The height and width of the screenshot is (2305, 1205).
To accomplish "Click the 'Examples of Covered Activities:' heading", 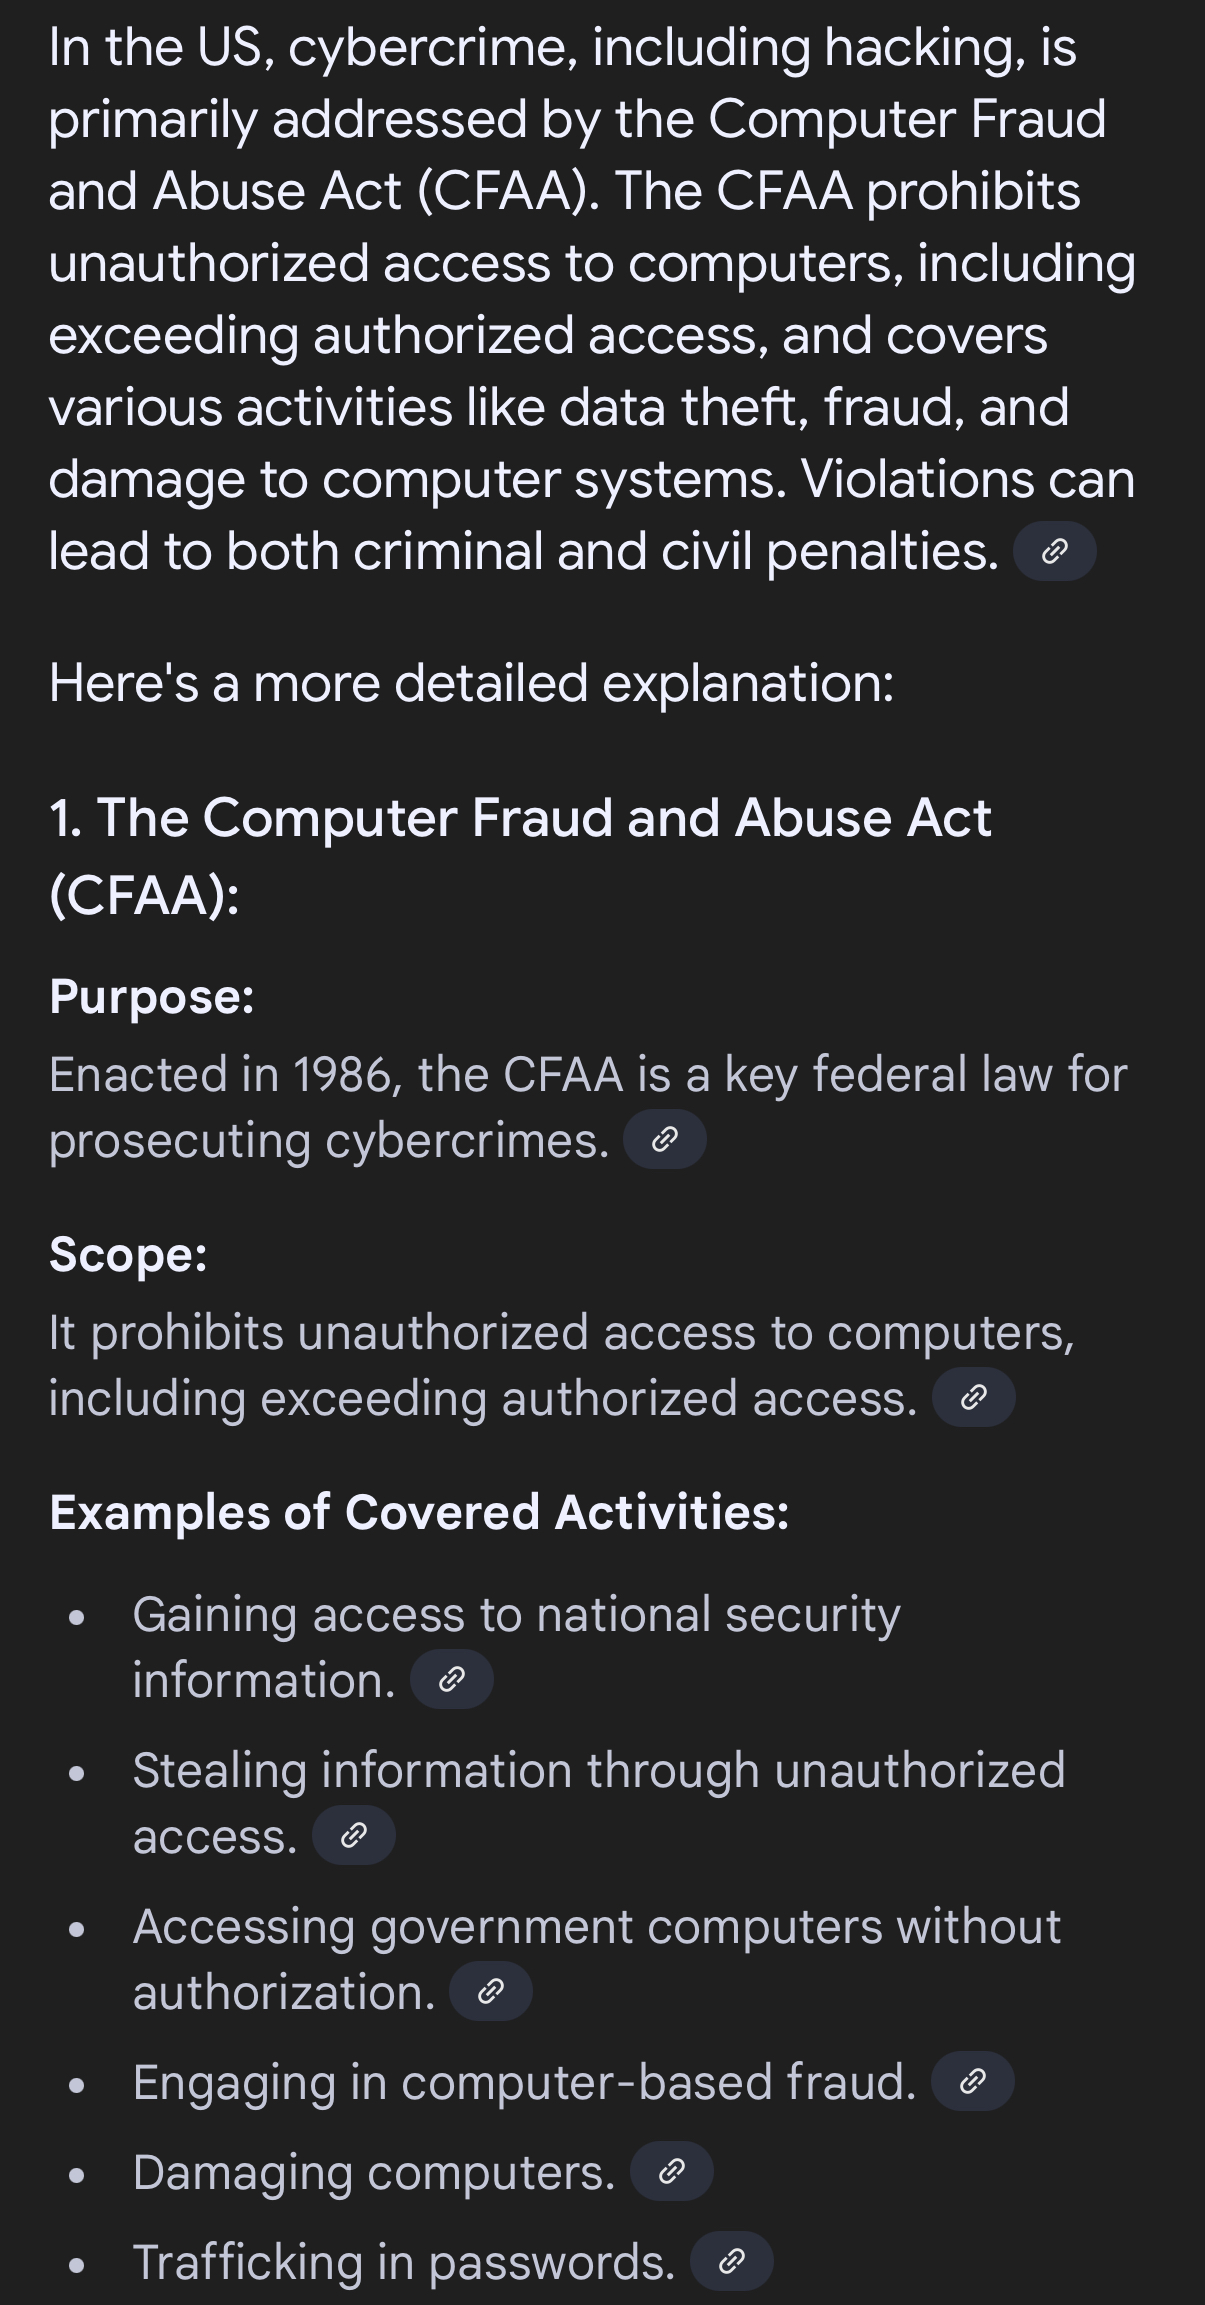I will pyautogui.click(x=419, y=1512).
